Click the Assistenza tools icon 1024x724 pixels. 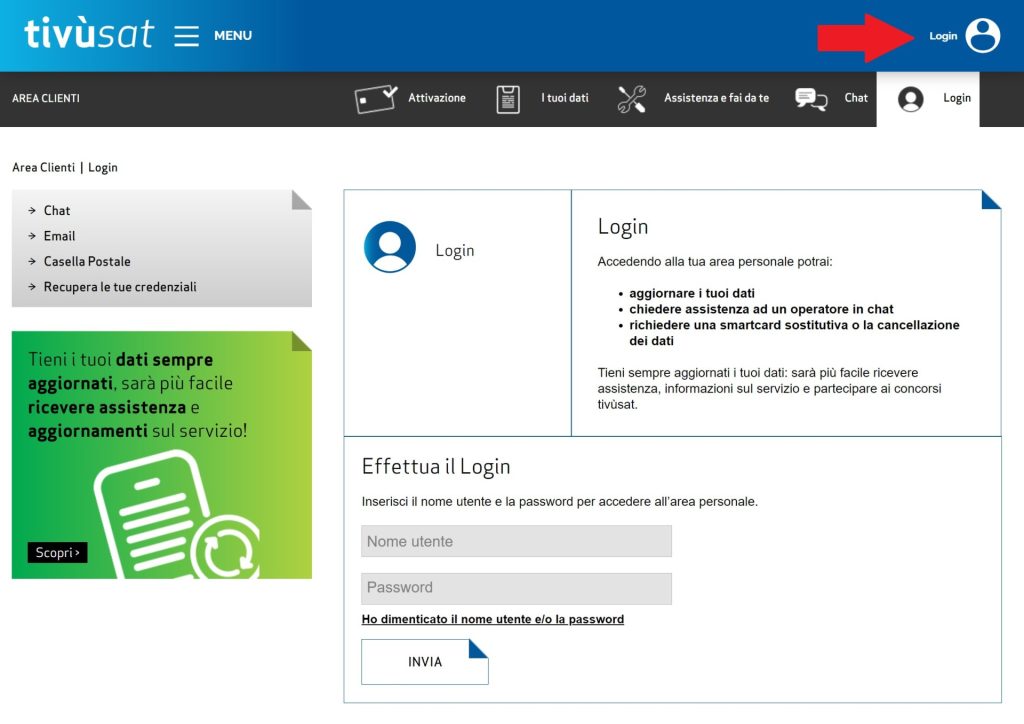point(632,99)
